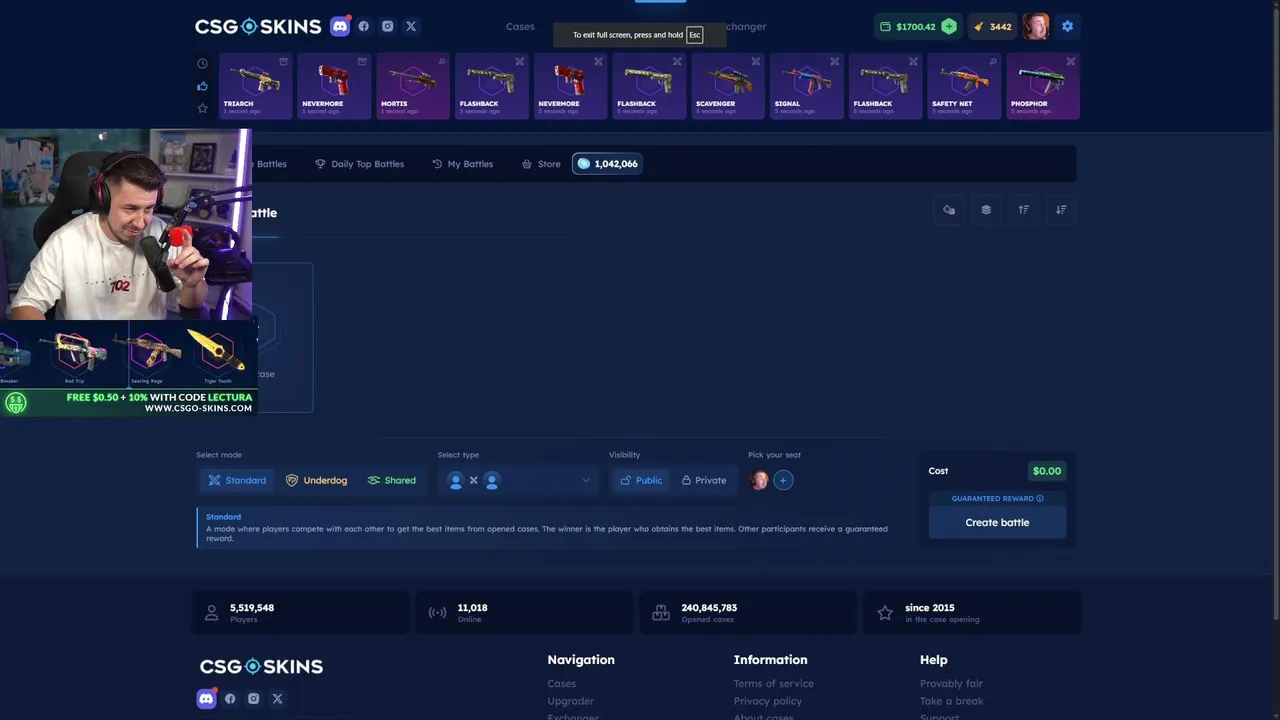The width and height of the screenshot is (1280, 720).
Task: Open the user profile avatar in the header
Action: click(1036, 27)
